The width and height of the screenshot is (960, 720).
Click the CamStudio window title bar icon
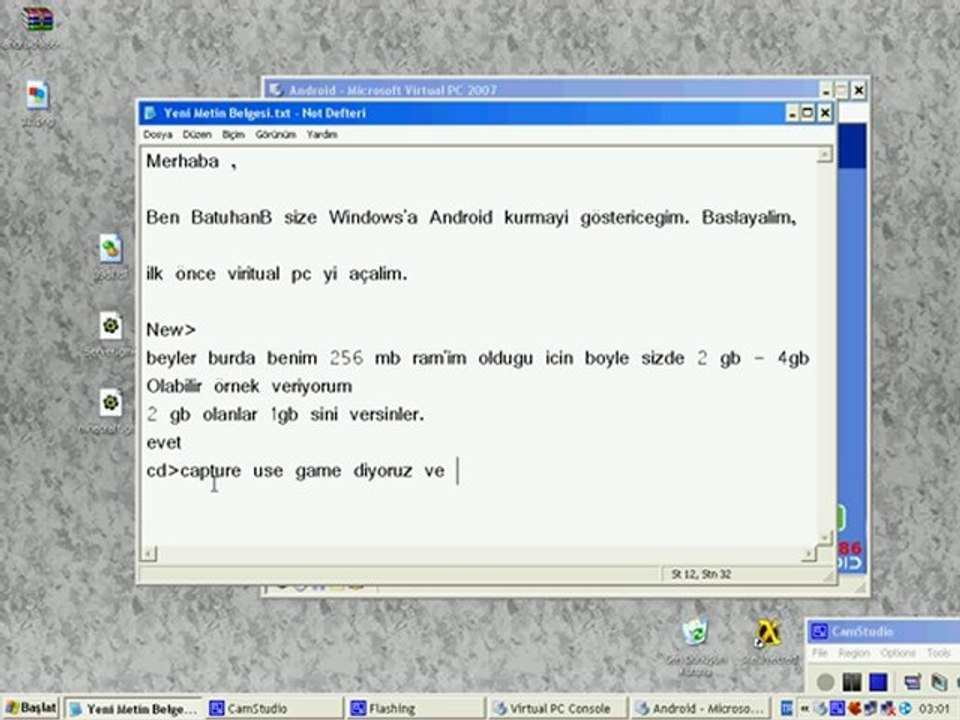(x=819, y=631)
